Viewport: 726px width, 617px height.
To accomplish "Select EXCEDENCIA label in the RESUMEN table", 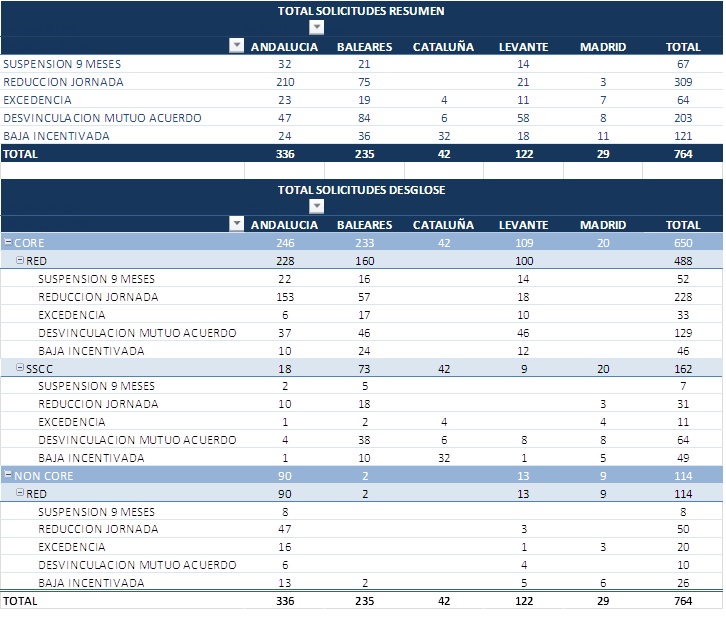I will 38,100.
